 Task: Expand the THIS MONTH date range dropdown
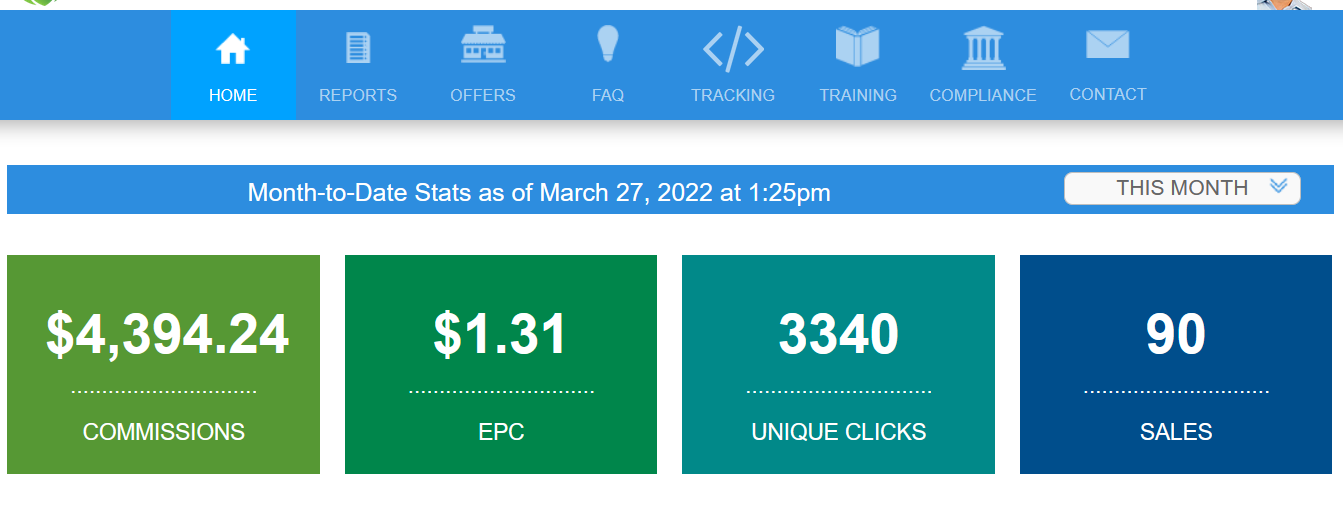[1182, 188]
